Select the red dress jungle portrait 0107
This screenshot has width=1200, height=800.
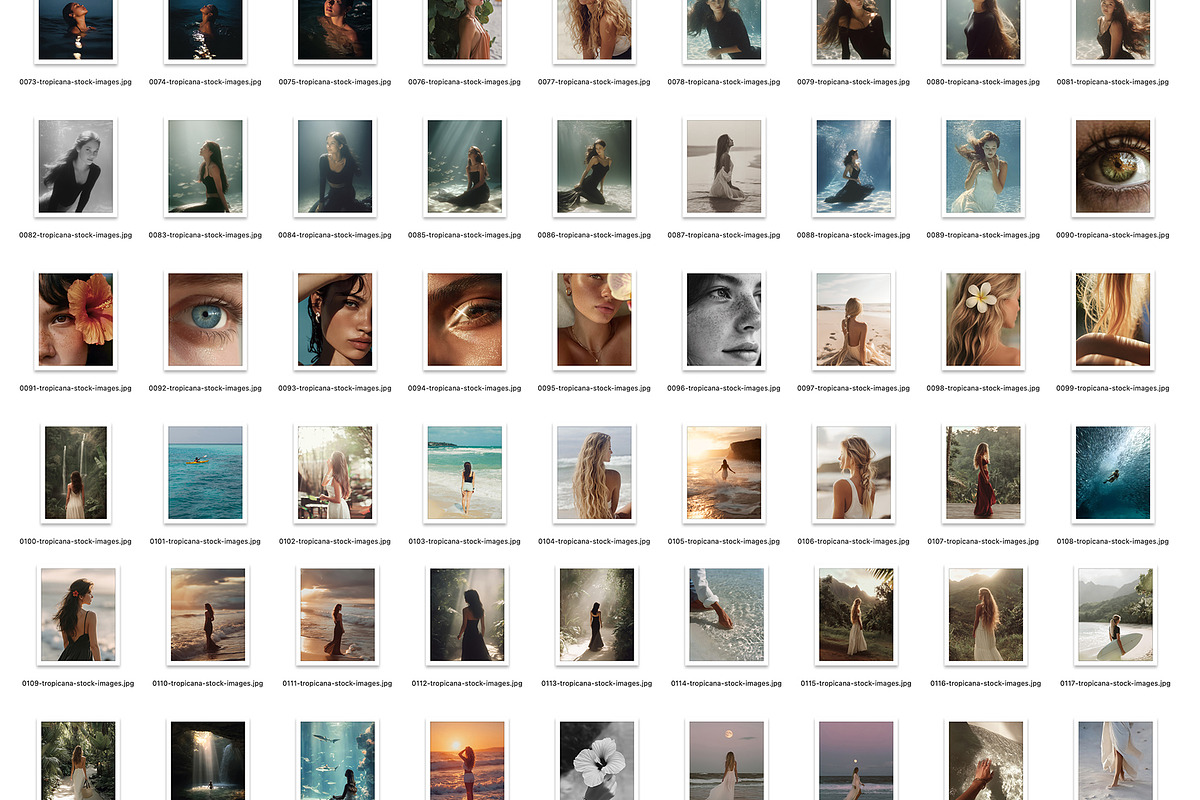pos(983,472)
